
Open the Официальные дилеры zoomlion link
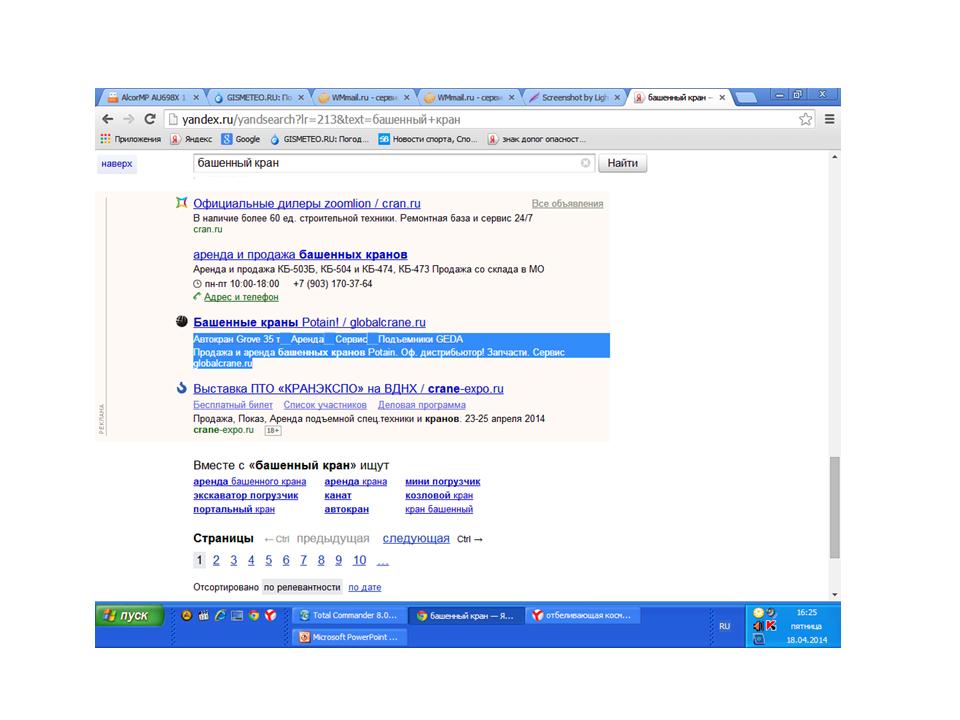coord(307,203)
